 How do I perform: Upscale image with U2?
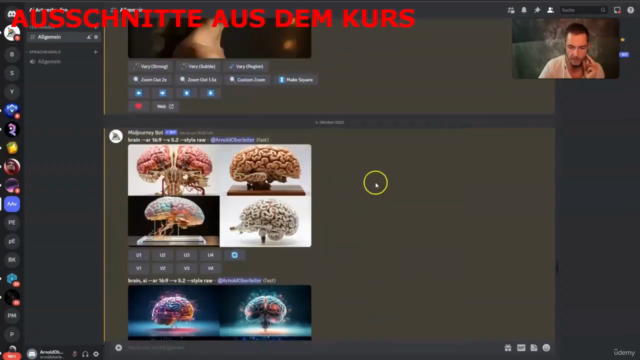point(162,255)
